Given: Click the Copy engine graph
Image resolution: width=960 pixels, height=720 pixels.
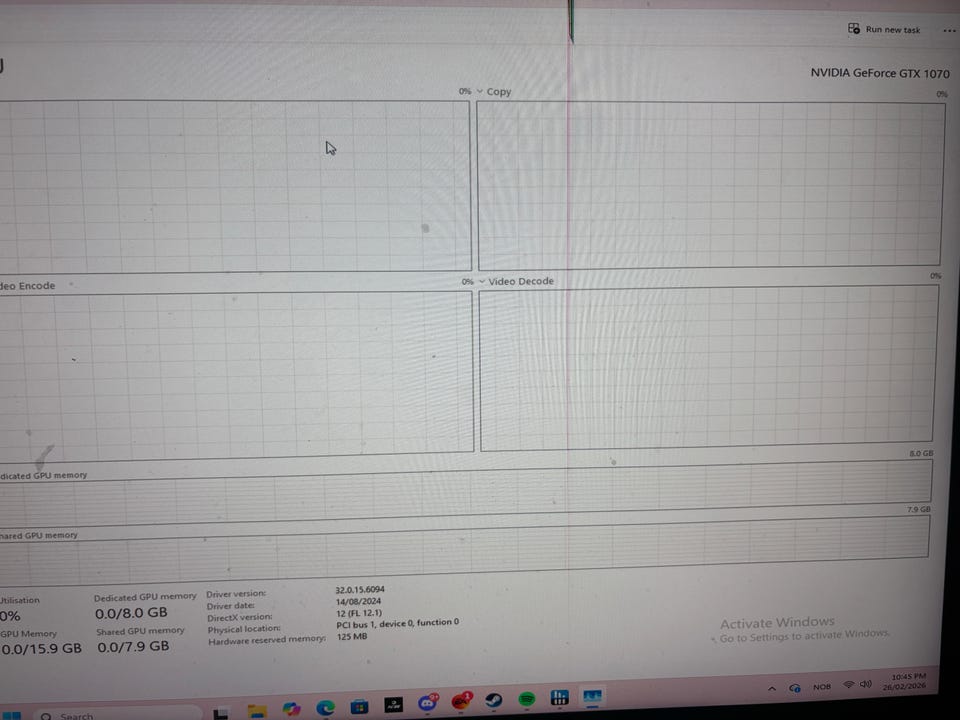Looking at the screenshot, I should 710,184.
